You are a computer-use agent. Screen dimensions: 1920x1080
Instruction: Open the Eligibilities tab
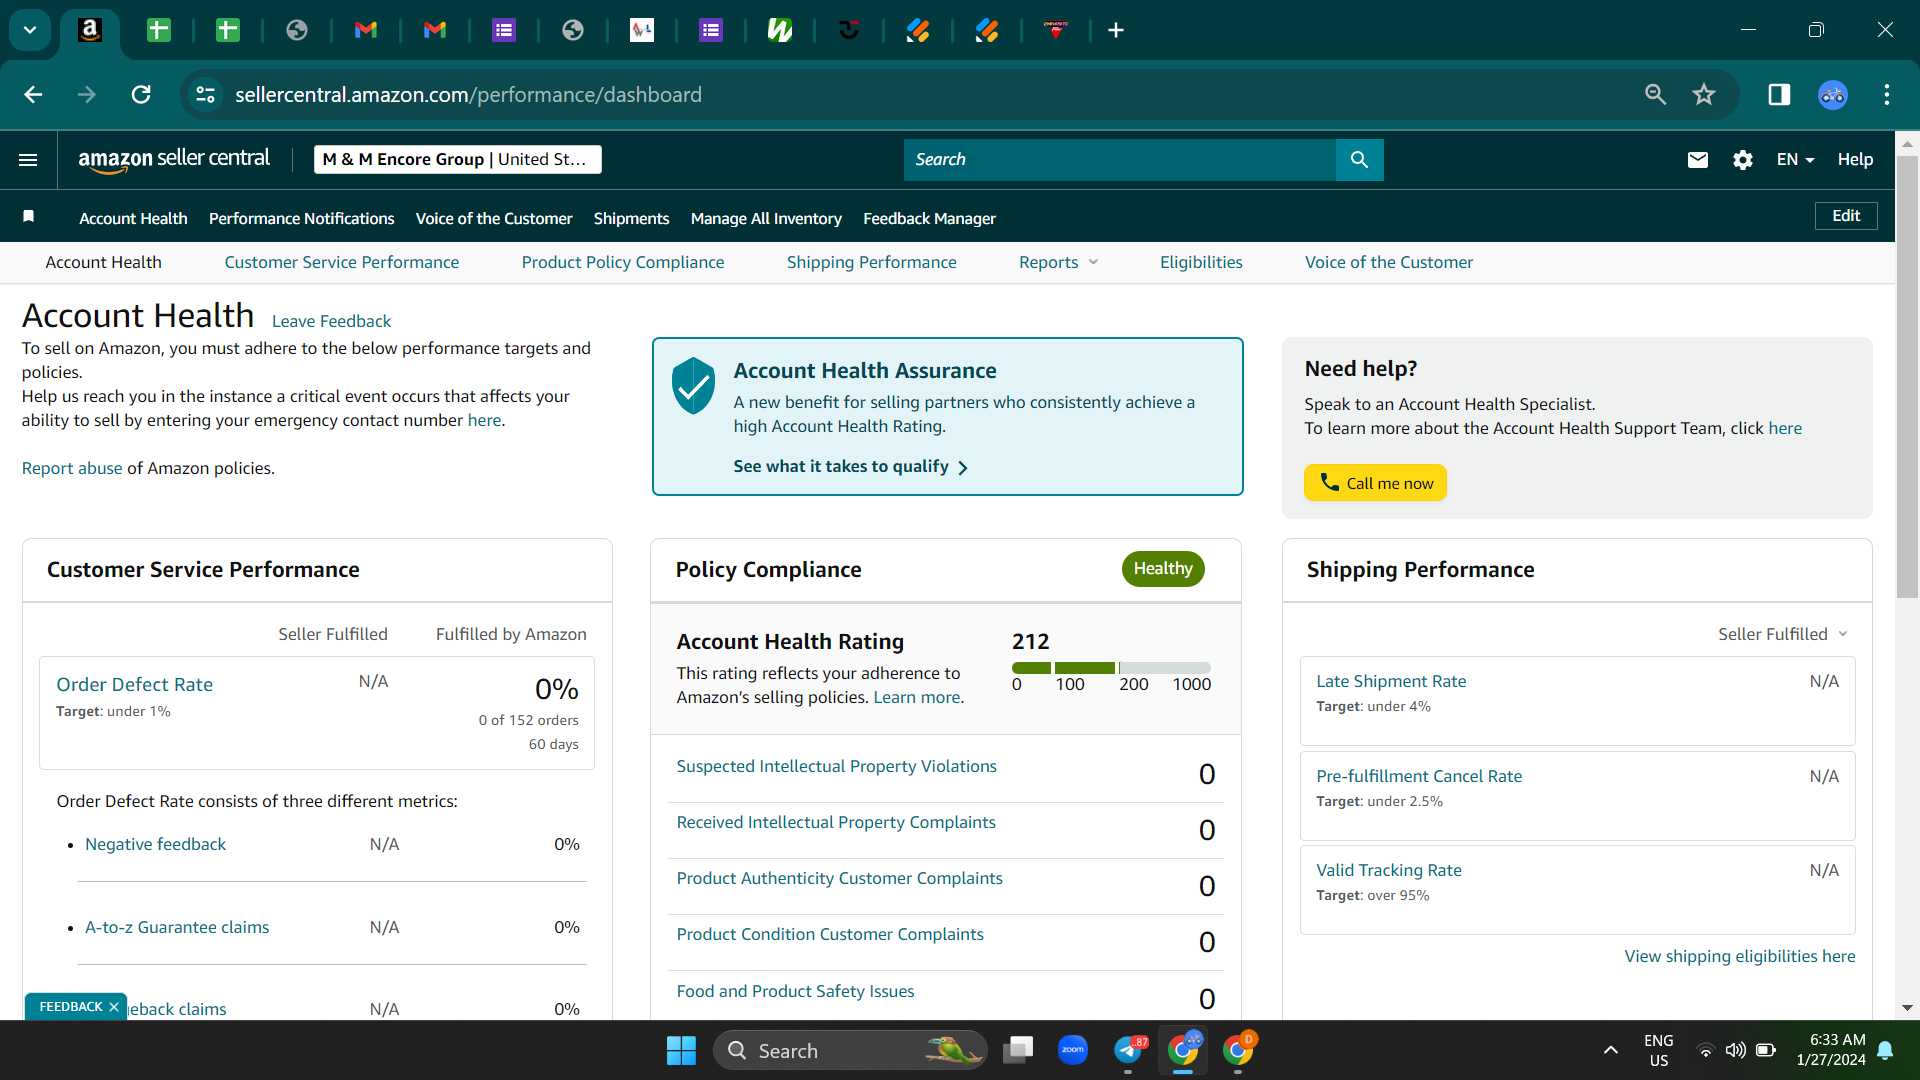(1201, 262)
